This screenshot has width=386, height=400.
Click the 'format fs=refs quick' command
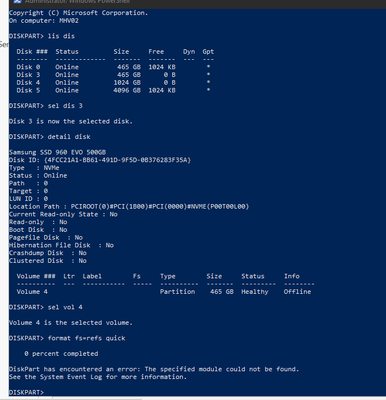(87, 338)
